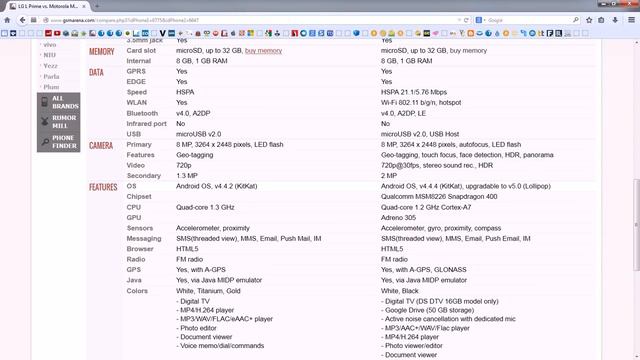
Task: Open the address bar history dropdown arrow
Action: click(x=459, y=20)
